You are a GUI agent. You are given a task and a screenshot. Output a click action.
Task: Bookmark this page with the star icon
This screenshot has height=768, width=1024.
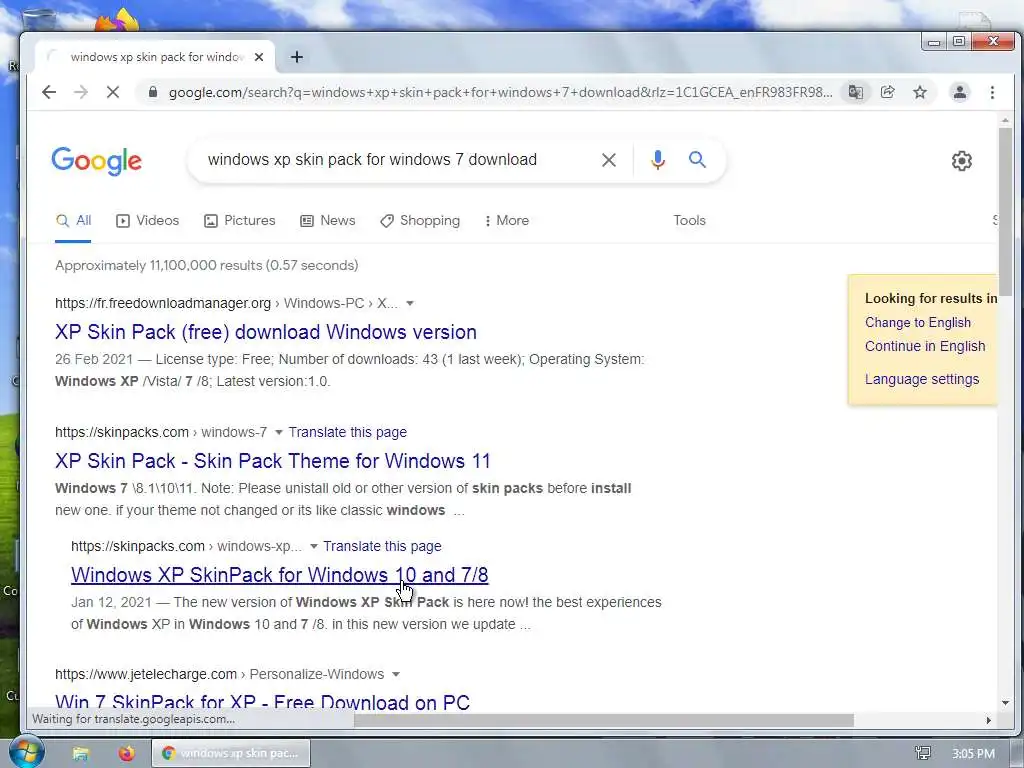pyautogui.click(x=920, y=92)
